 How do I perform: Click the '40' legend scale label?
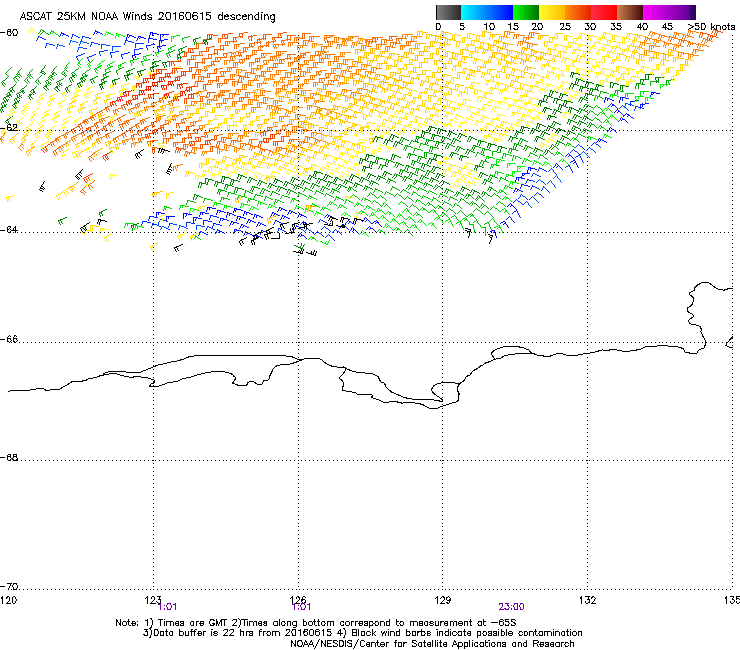click(642, 27)
